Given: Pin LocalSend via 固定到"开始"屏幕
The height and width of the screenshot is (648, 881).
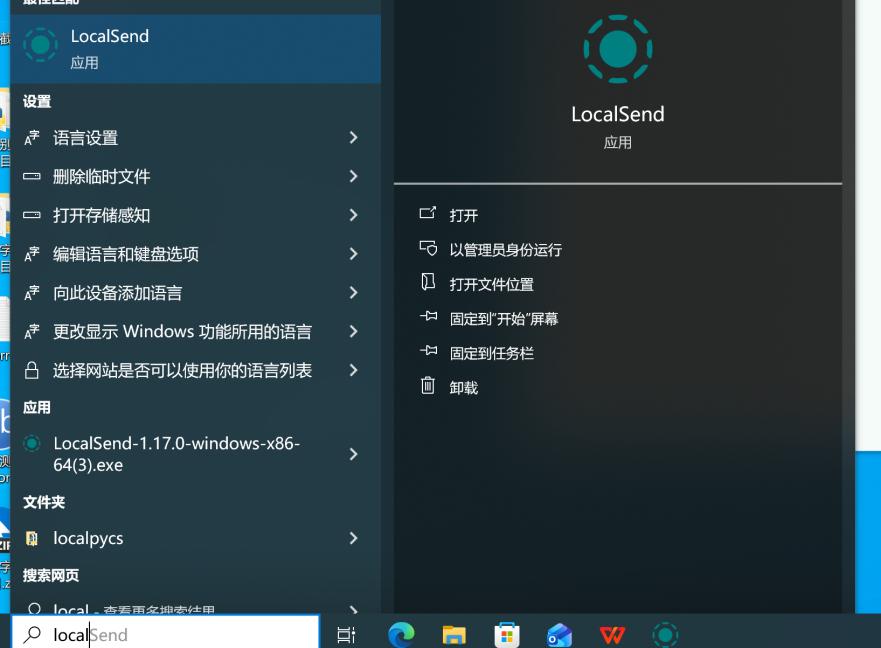Looking at the screenshot, I should pos(503,319).
